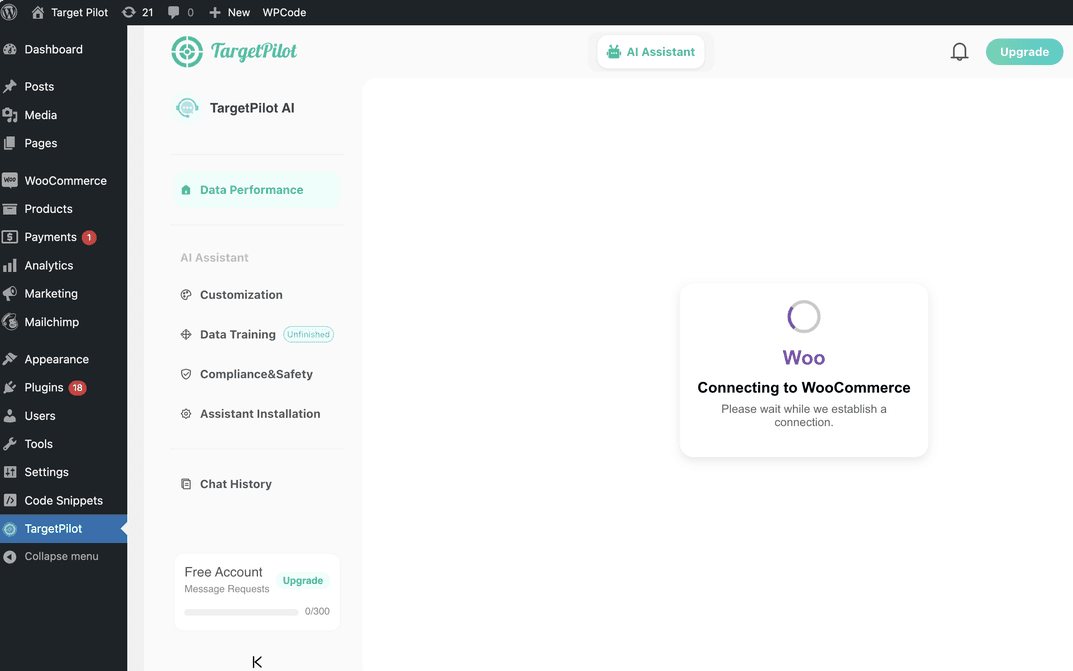Open the comments bubble icon

[173, 12]
